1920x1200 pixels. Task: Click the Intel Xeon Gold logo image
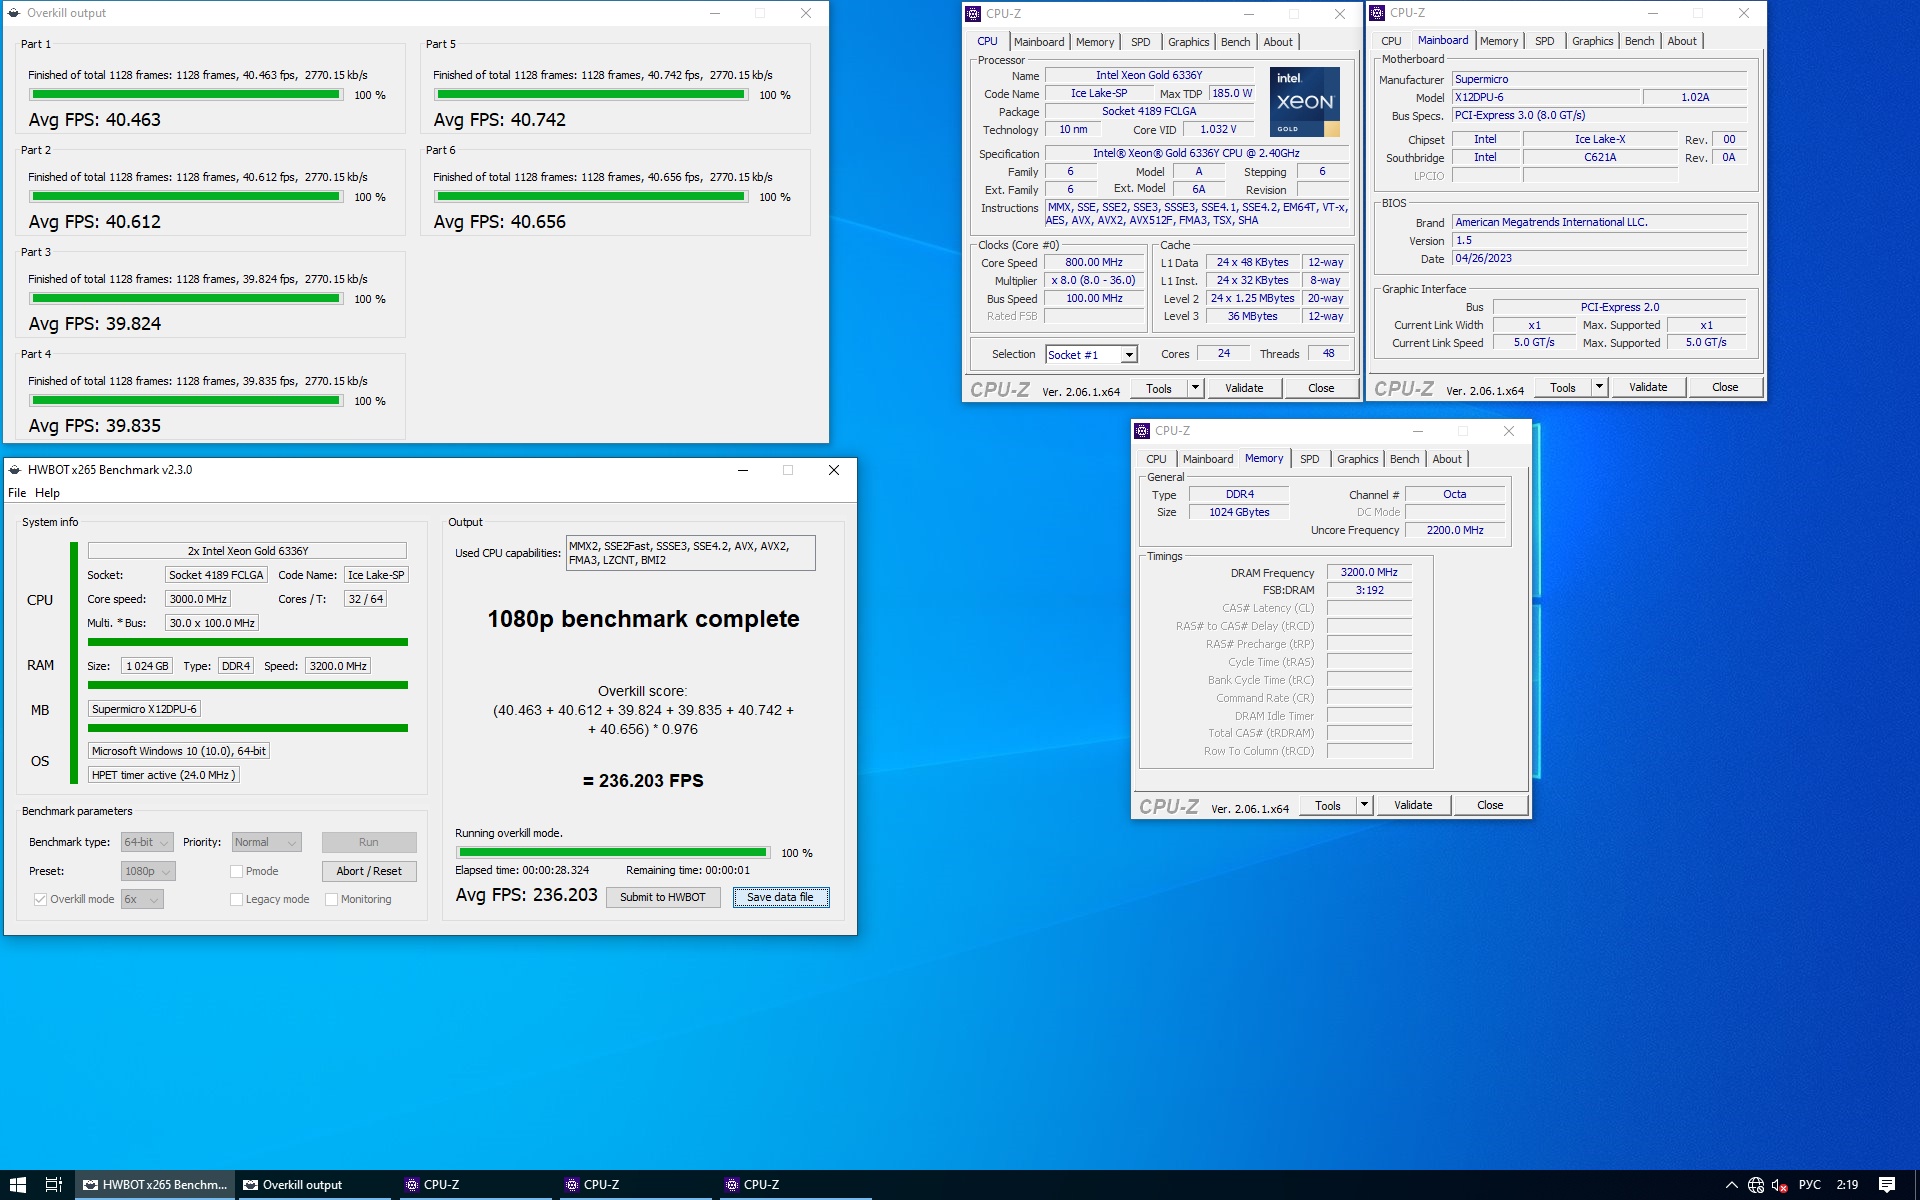click(1305, 102)
